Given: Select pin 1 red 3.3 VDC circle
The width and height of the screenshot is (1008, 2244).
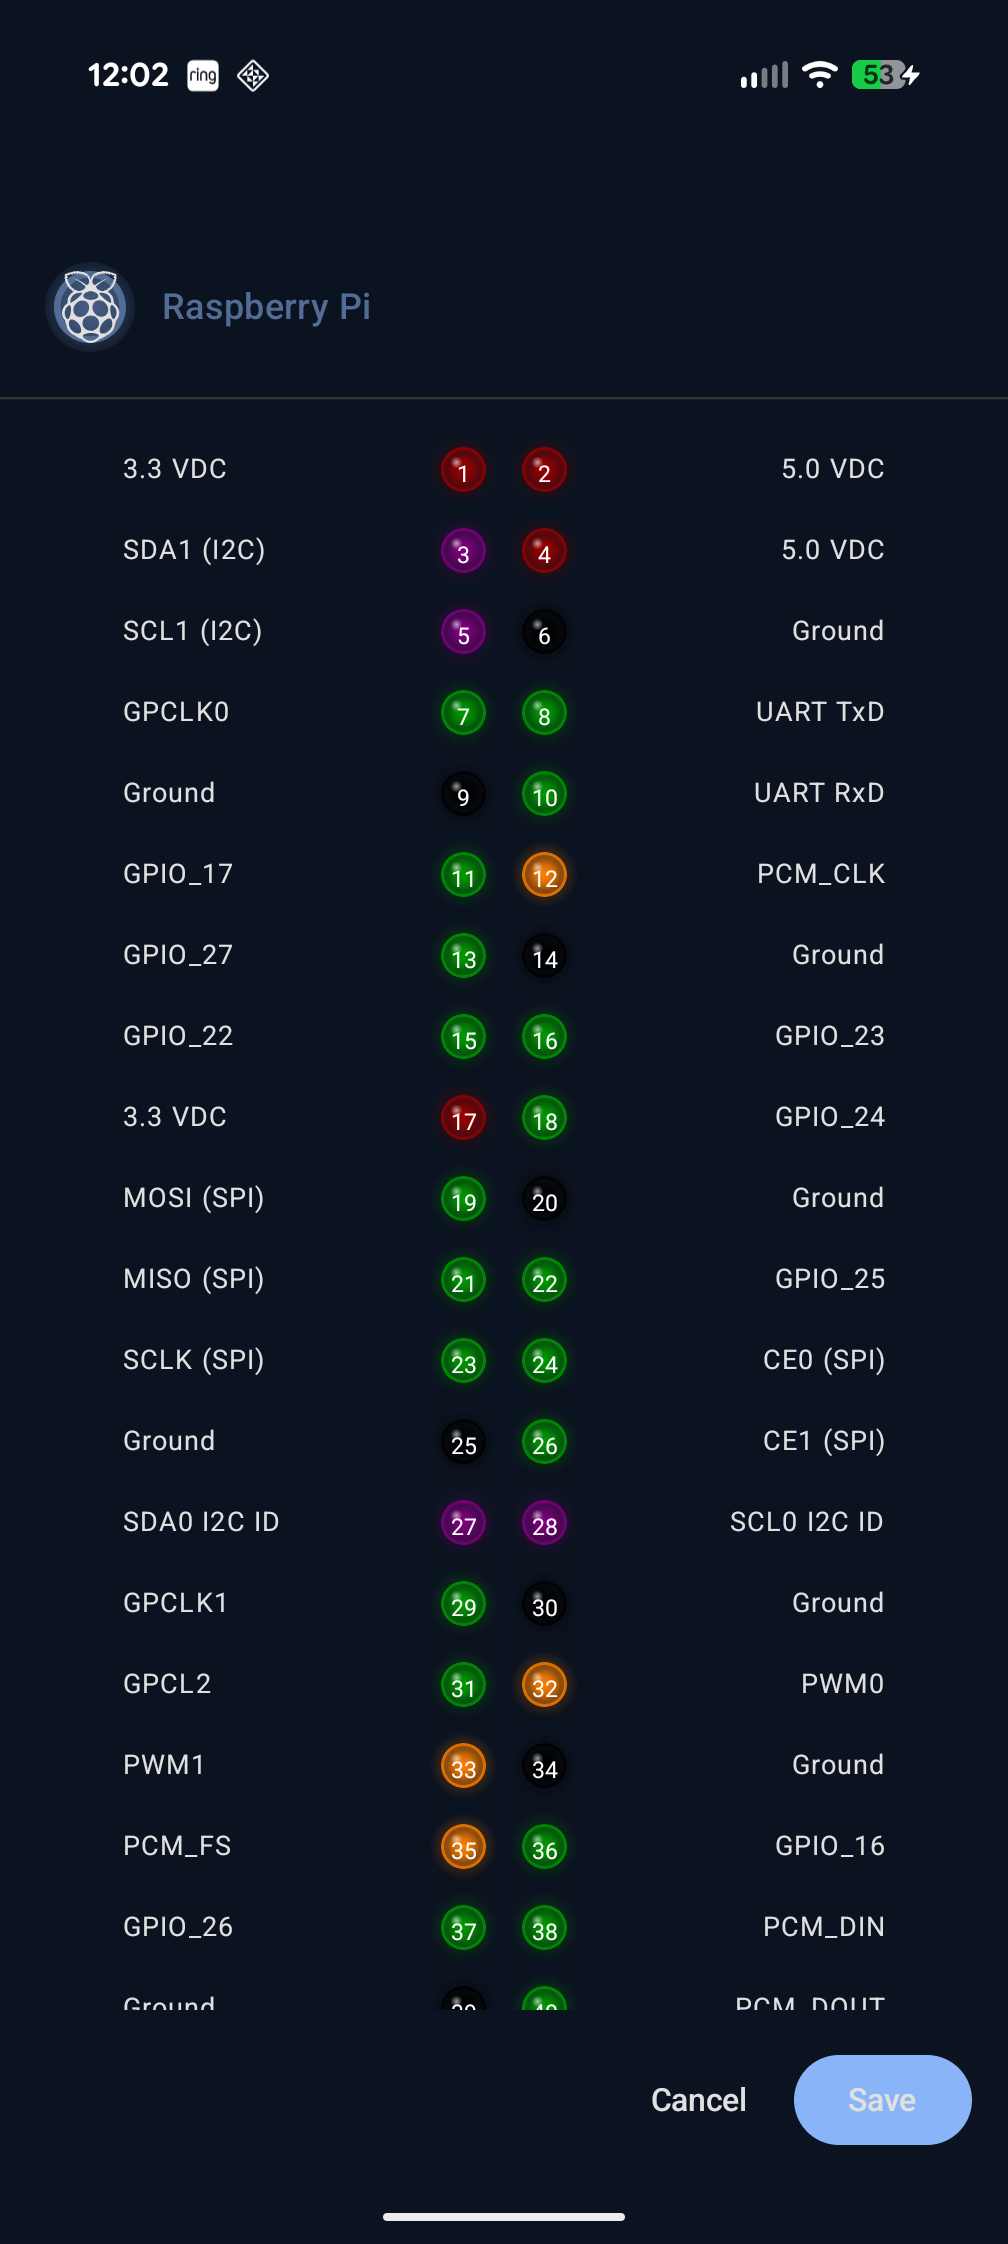Looking at the screenshot, I should (x=463, y=470).
